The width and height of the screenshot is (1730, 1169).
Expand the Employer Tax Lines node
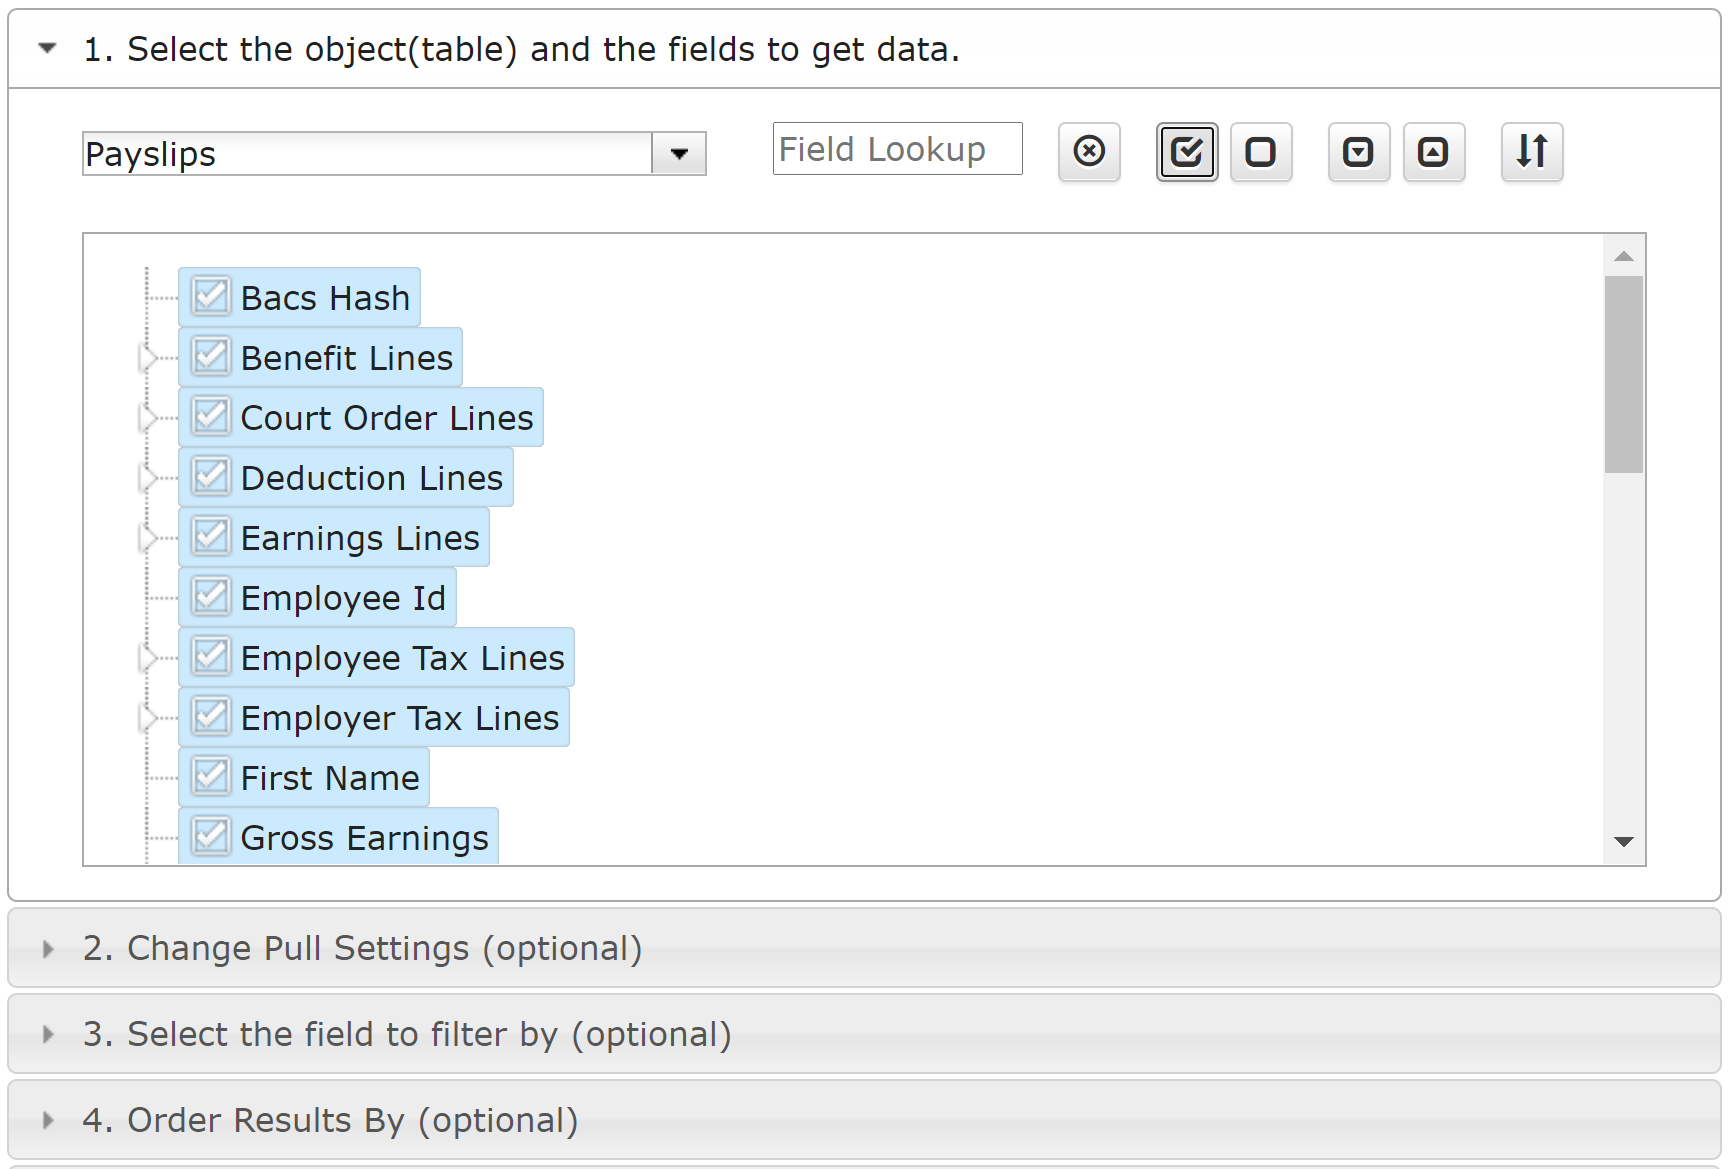[x=148, y=718]
